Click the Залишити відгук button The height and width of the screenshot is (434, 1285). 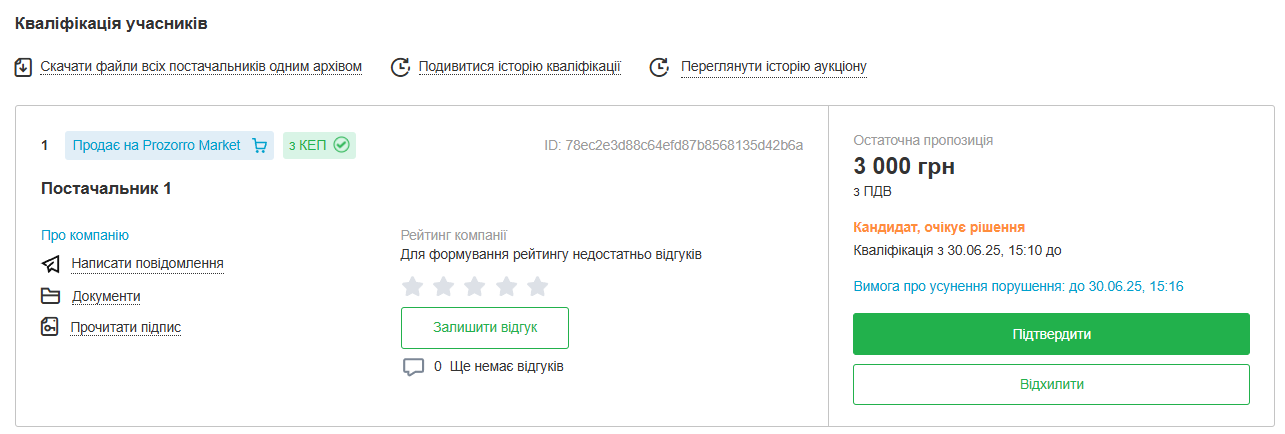485,327
